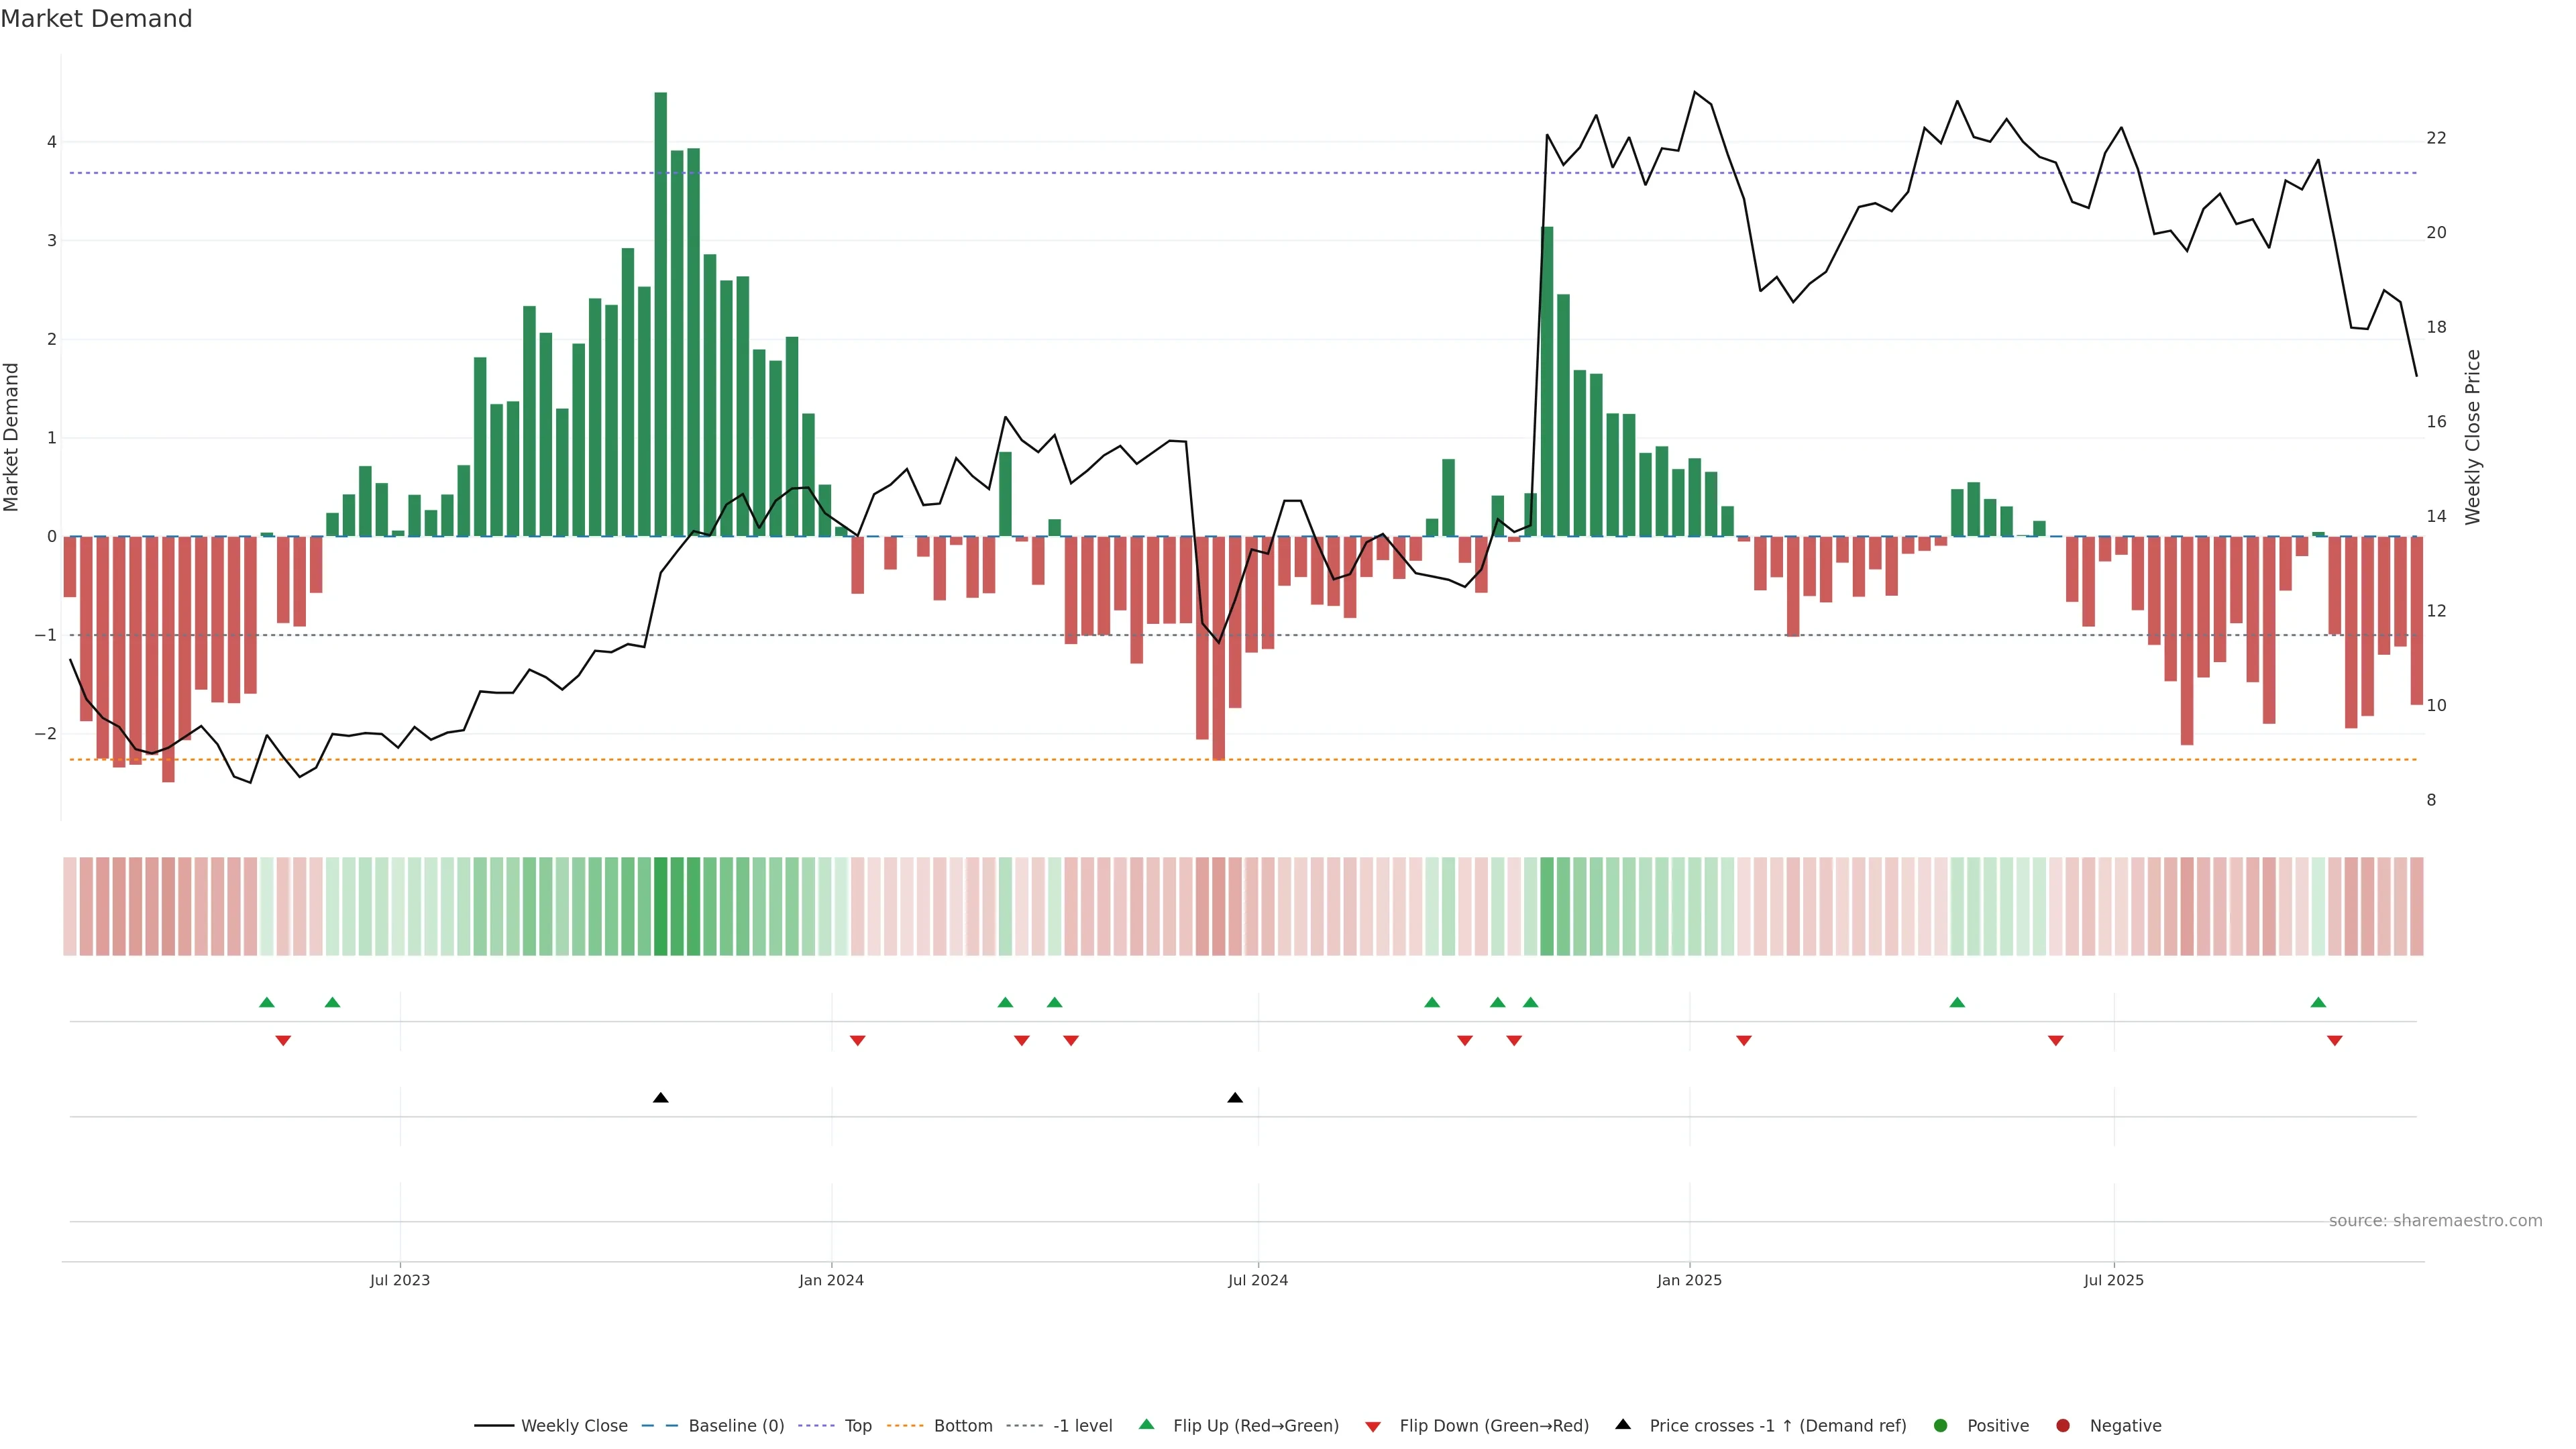
Task: Click the Market Demand chart title
Action: 96,19
